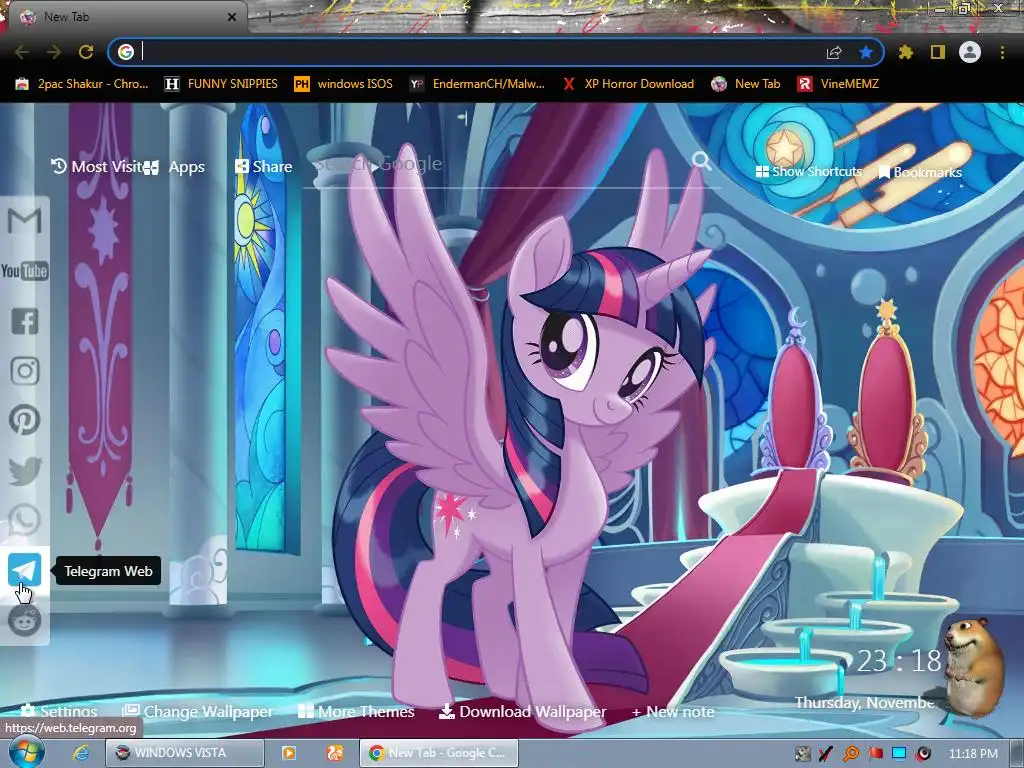Open the Chrome side panel
Viewport: 1024px width, 768px height.
[x=938, y=52]
